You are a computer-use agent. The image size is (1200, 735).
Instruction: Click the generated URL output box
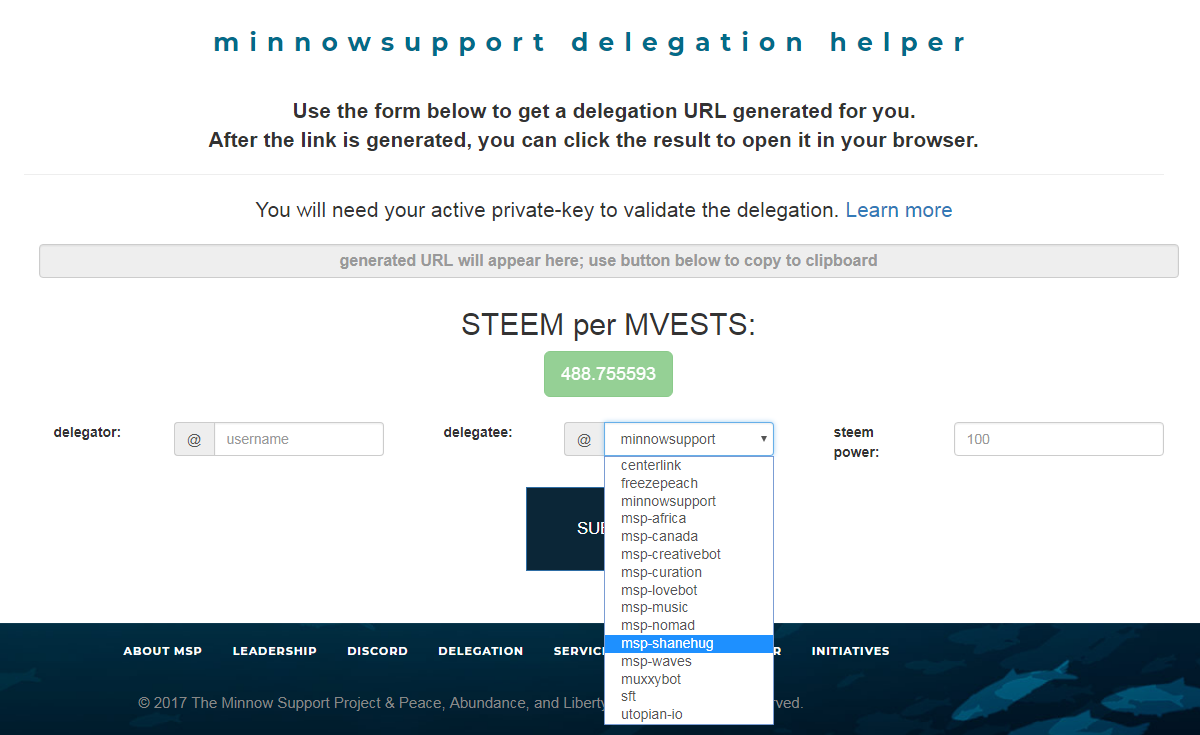pyautogui.click(x=608, y=261)
